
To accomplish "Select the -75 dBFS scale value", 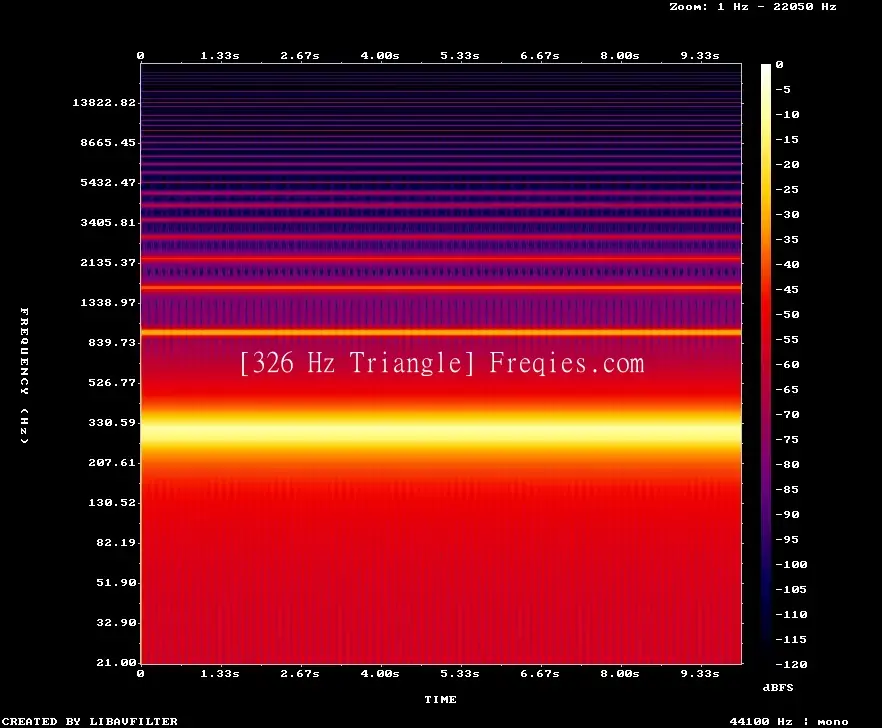I will pyautogui.click(x=788, y=439).
